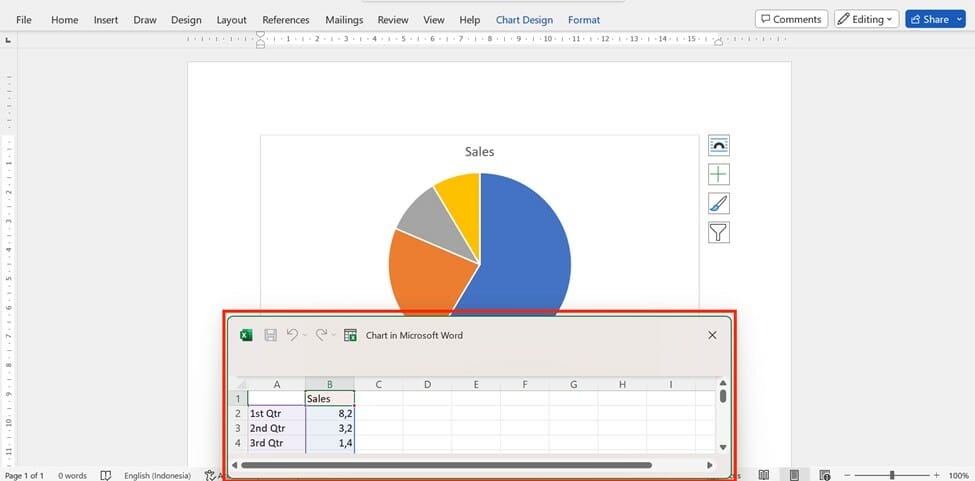Viewport: 975px width, 481px height.
Task: Open the Design tab
Action: tap(187, 20)
